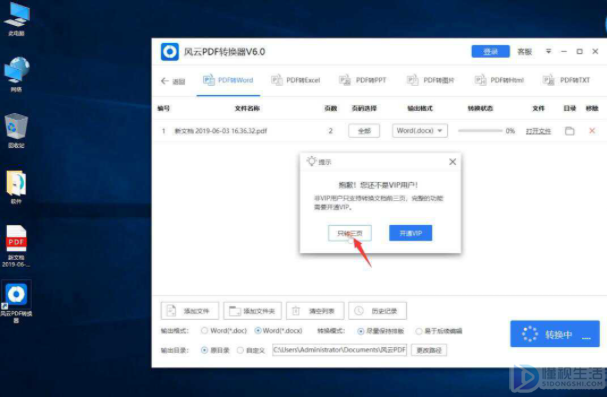Screen dimensions: 607x397
Task: Choose the 只转三页 button in the dialog
Action: pyautogui.click(x=350, y=233)
